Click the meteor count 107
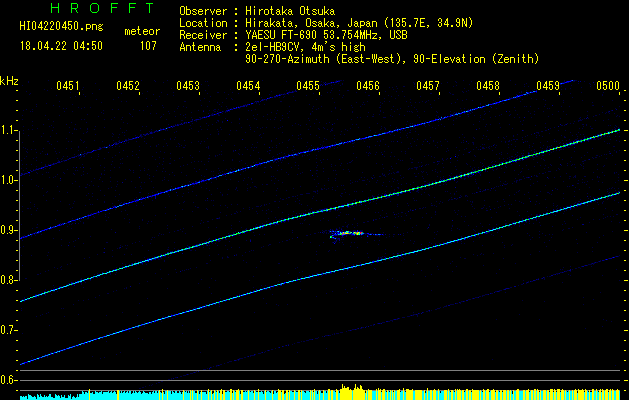629x400 pixels. point(148,46)
